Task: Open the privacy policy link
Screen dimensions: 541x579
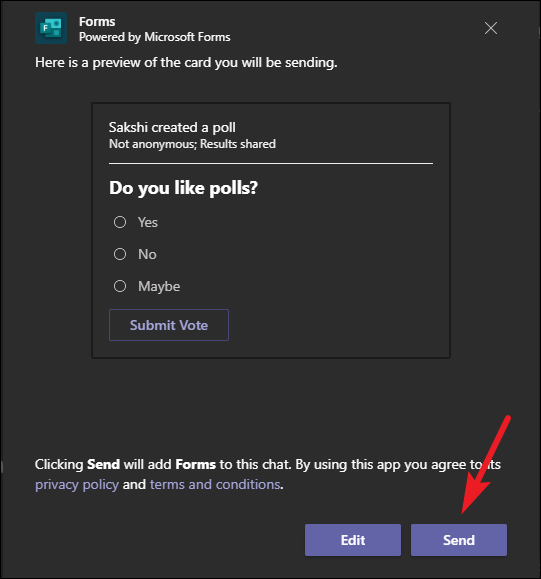Action: [77, 484]
